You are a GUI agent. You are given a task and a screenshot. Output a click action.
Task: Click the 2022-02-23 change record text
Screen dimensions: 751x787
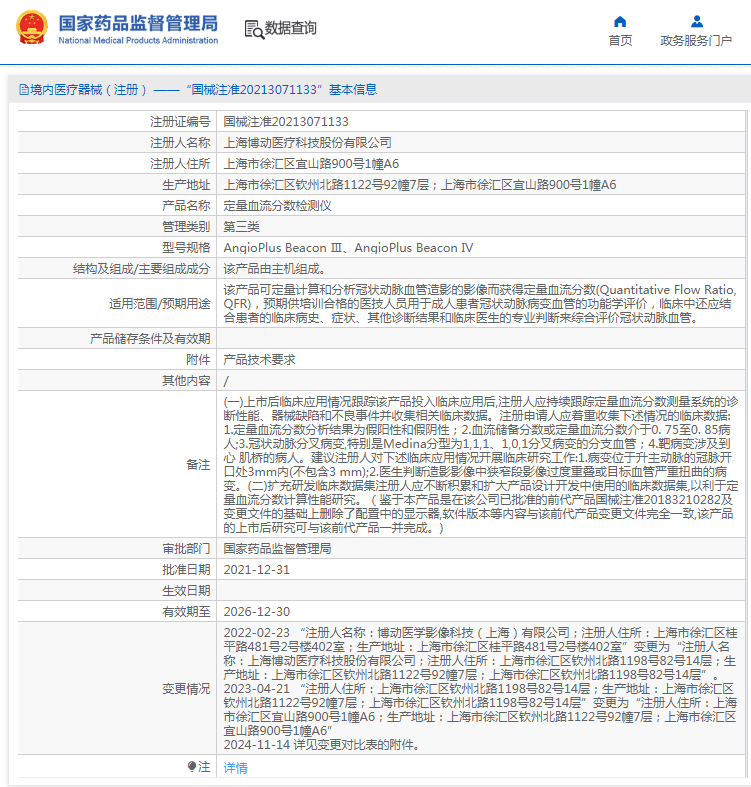pyautogui.click(x=480, y=653)
